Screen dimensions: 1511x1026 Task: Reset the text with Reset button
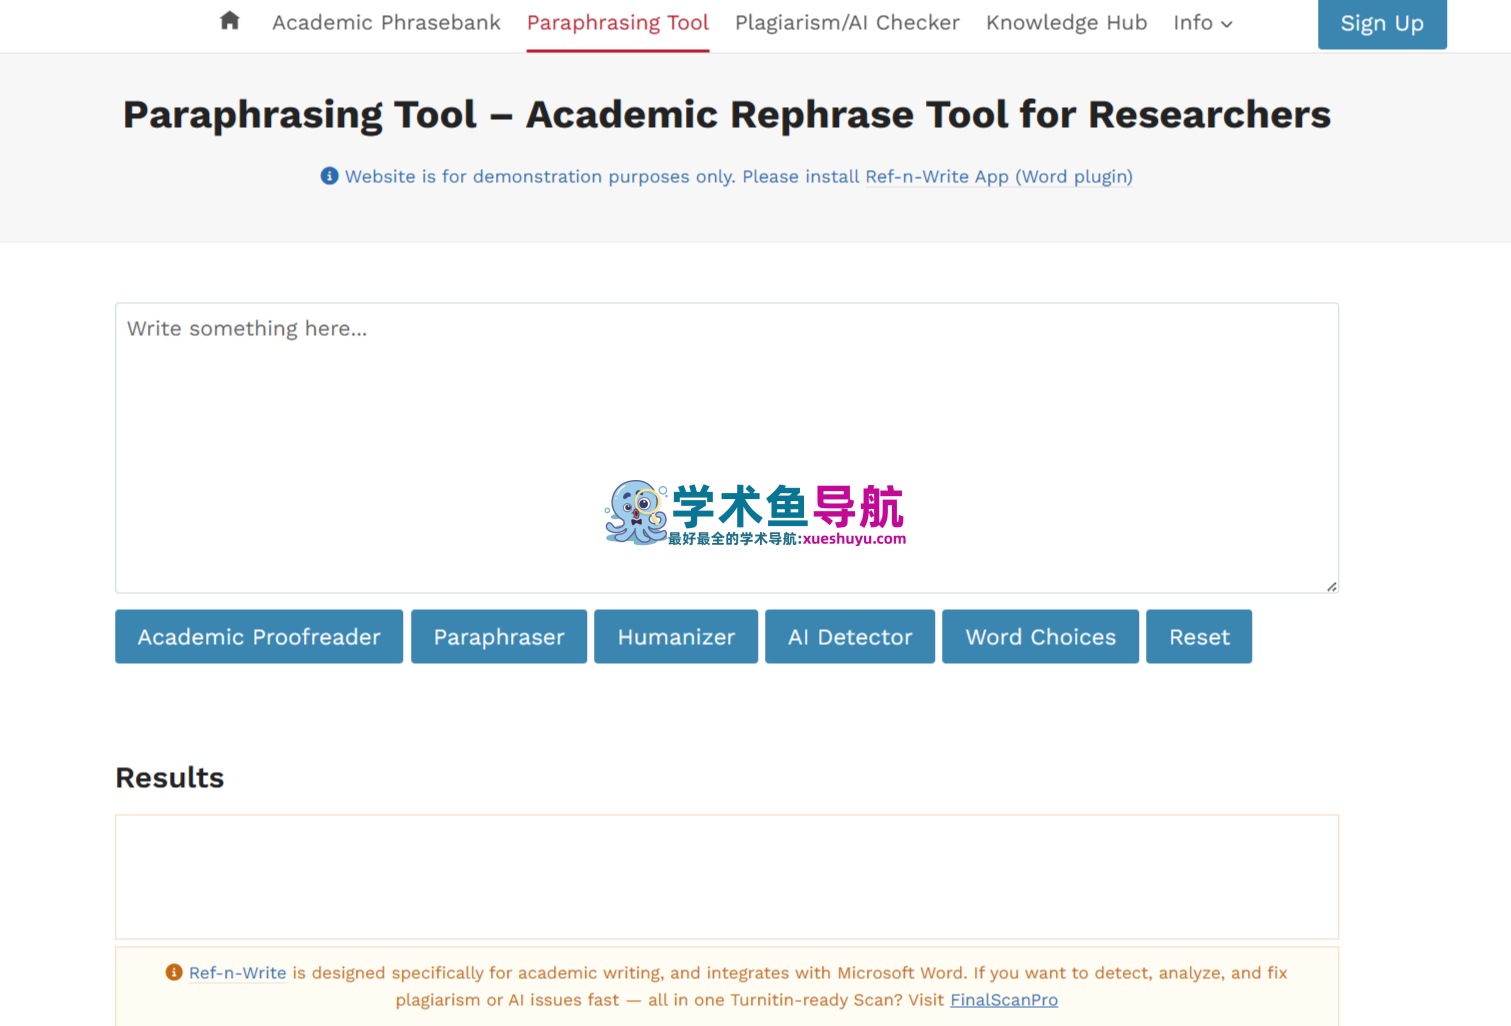click(1199, 637)
